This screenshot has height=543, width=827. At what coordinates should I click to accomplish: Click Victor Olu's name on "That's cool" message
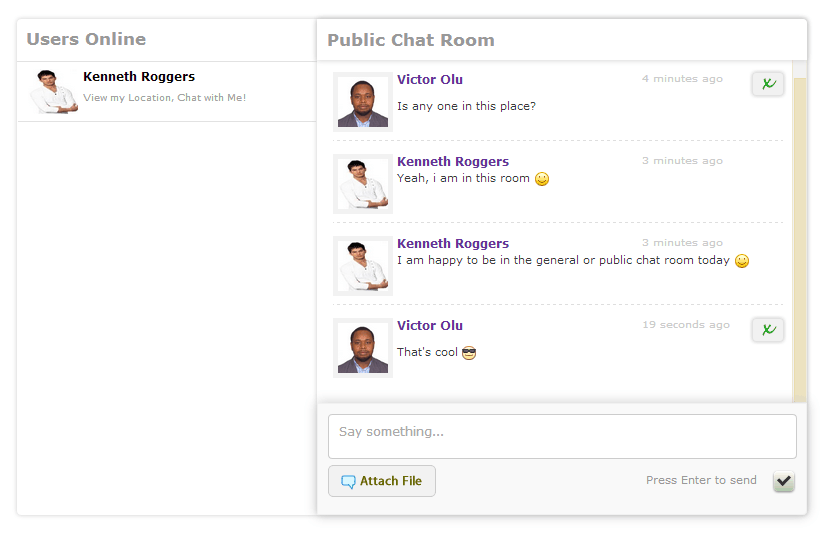430,326
